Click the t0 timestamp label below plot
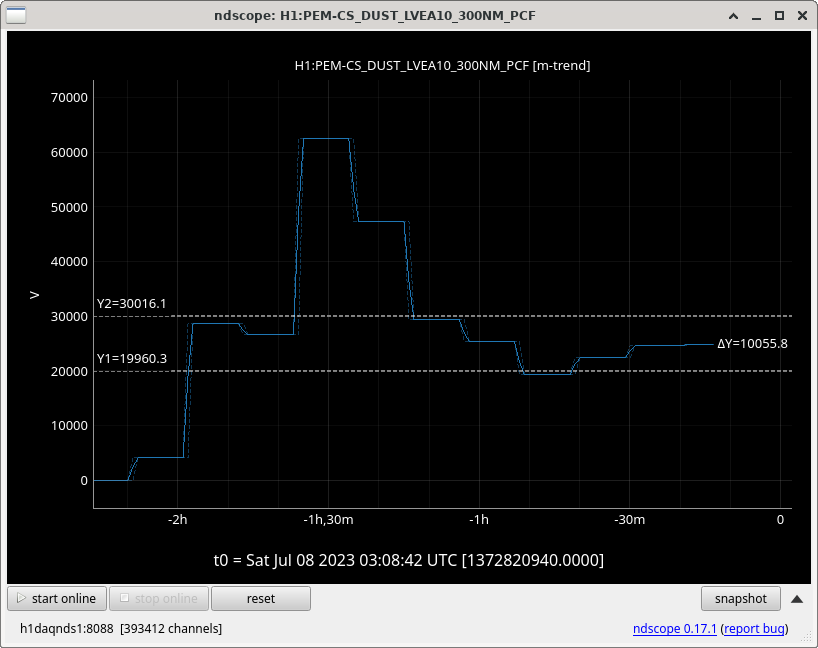Image resolution: width=818 pixels, height=648 pixels. coord(408,559)
